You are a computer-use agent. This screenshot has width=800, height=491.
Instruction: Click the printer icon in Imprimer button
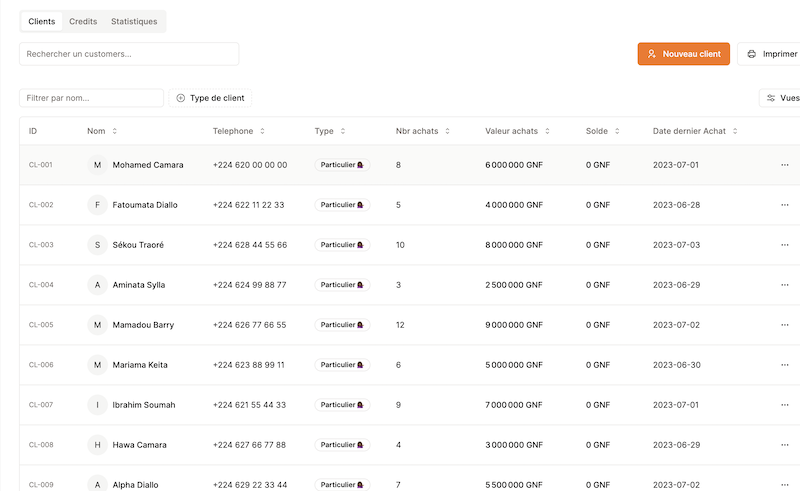pyautogui.click(x=752, y=54)
